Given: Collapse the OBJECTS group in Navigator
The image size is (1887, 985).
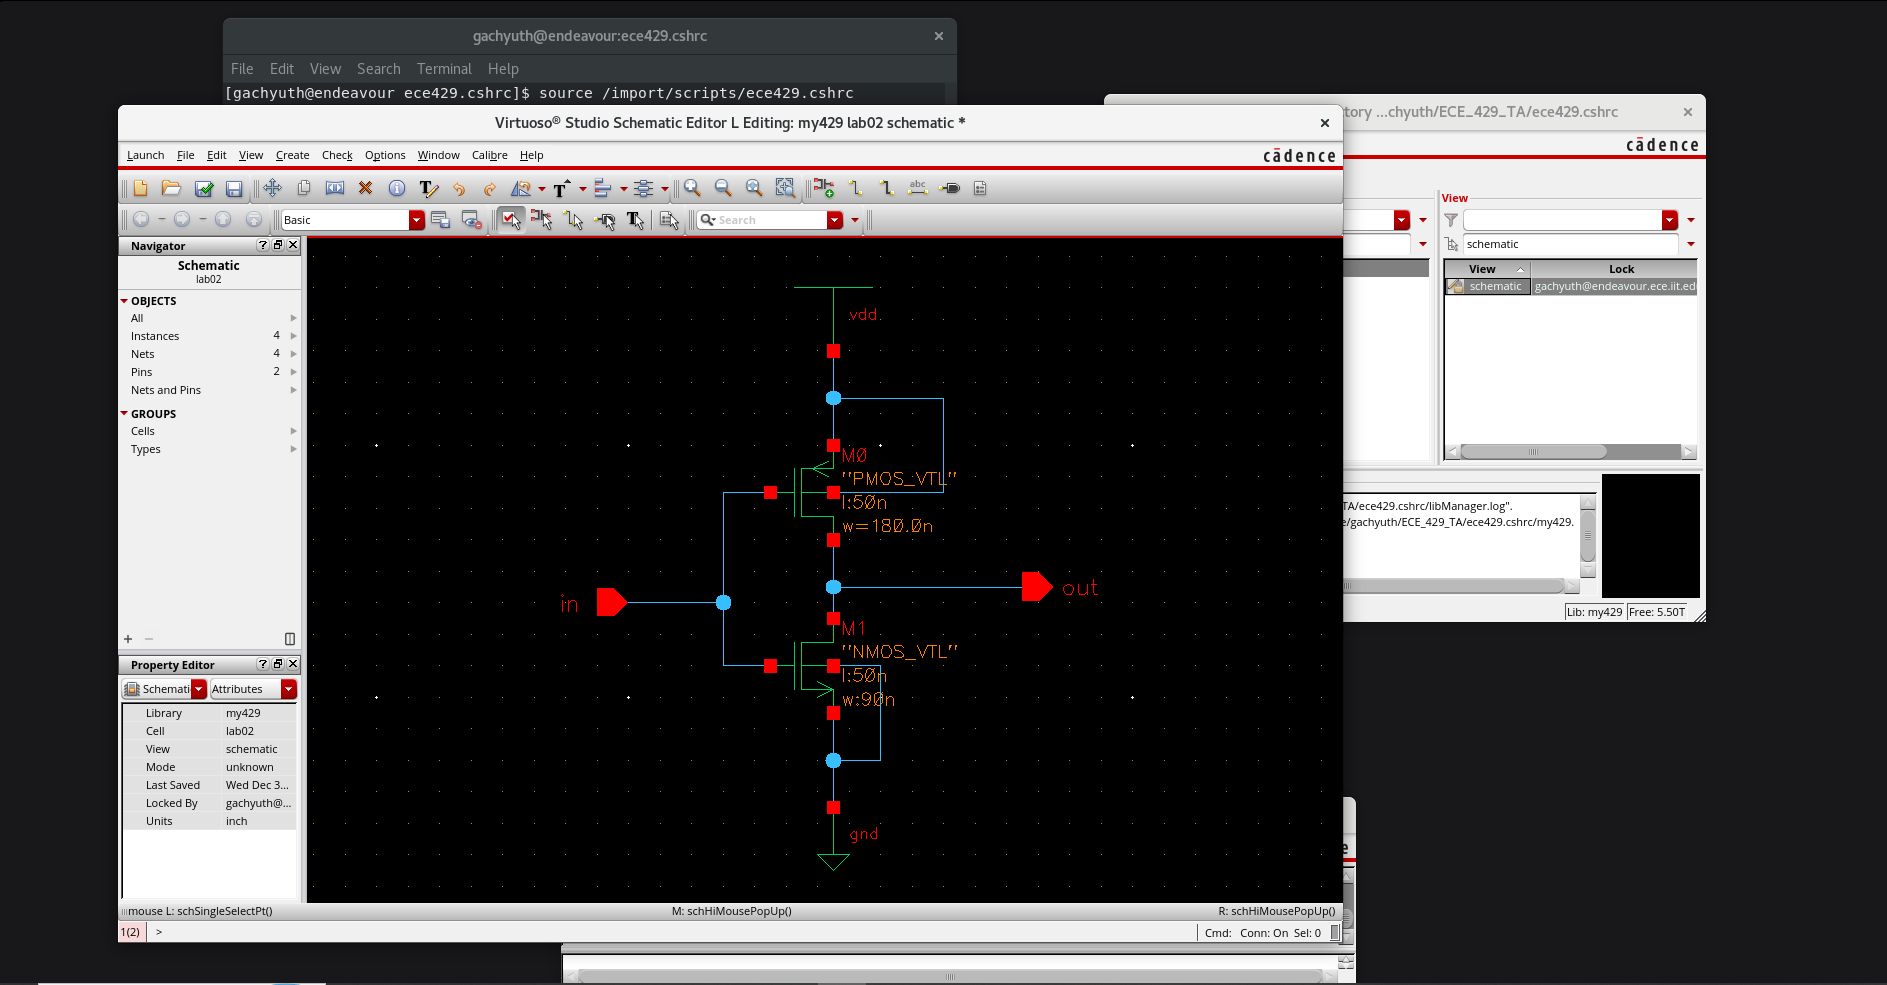Looking at the screenshot, I should pyautogui.click(x=125, y=301).
